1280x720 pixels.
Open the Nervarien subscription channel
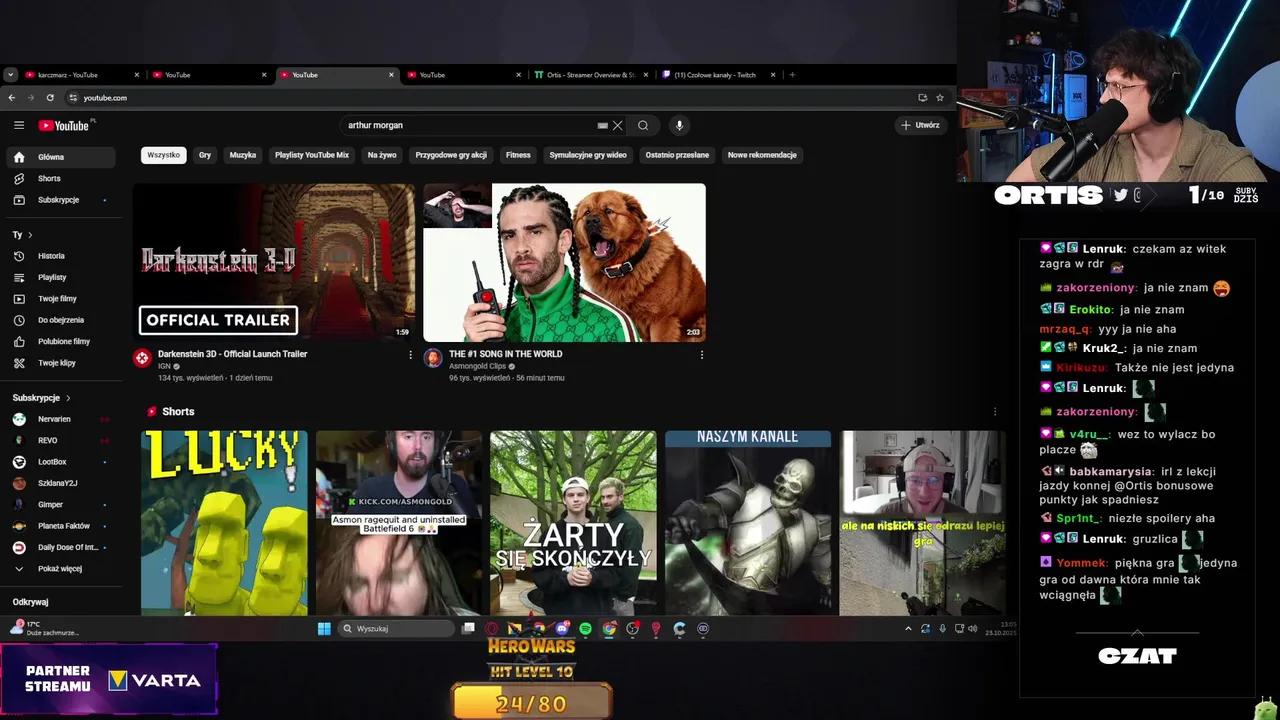pyautogui.click(x=60, y=419)
